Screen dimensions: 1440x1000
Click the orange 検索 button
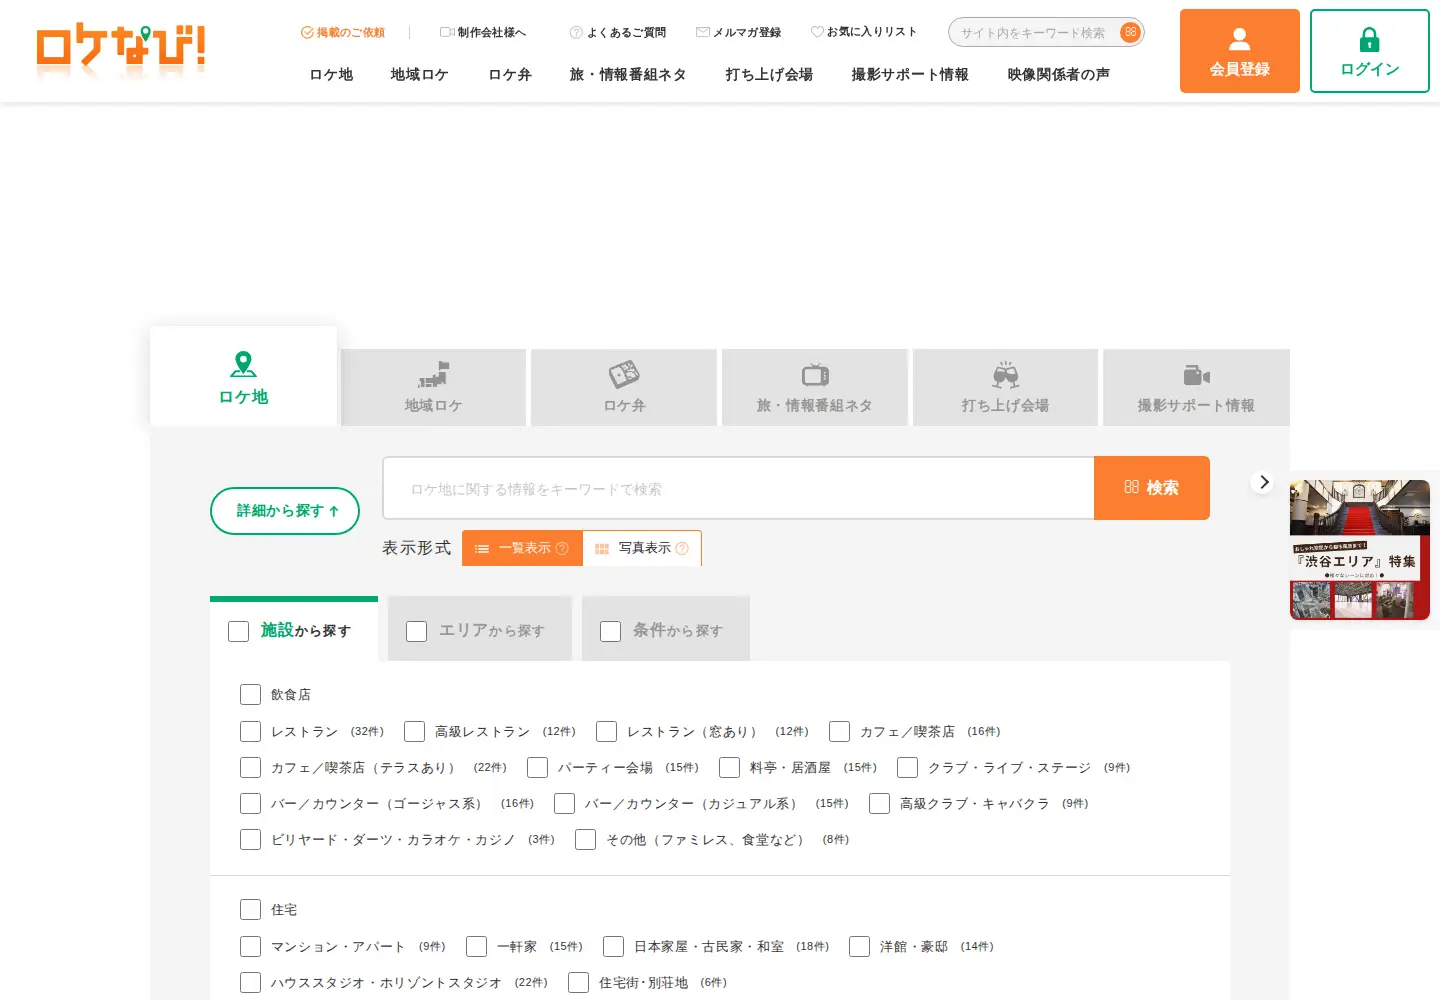point(1152,488)
